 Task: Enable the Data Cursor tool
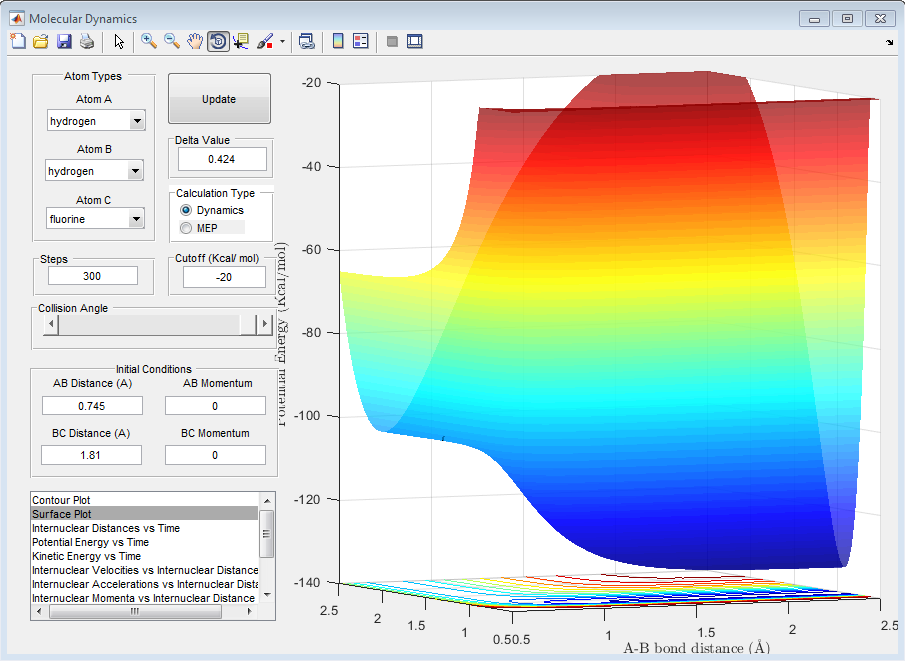(x=242, y=41)
